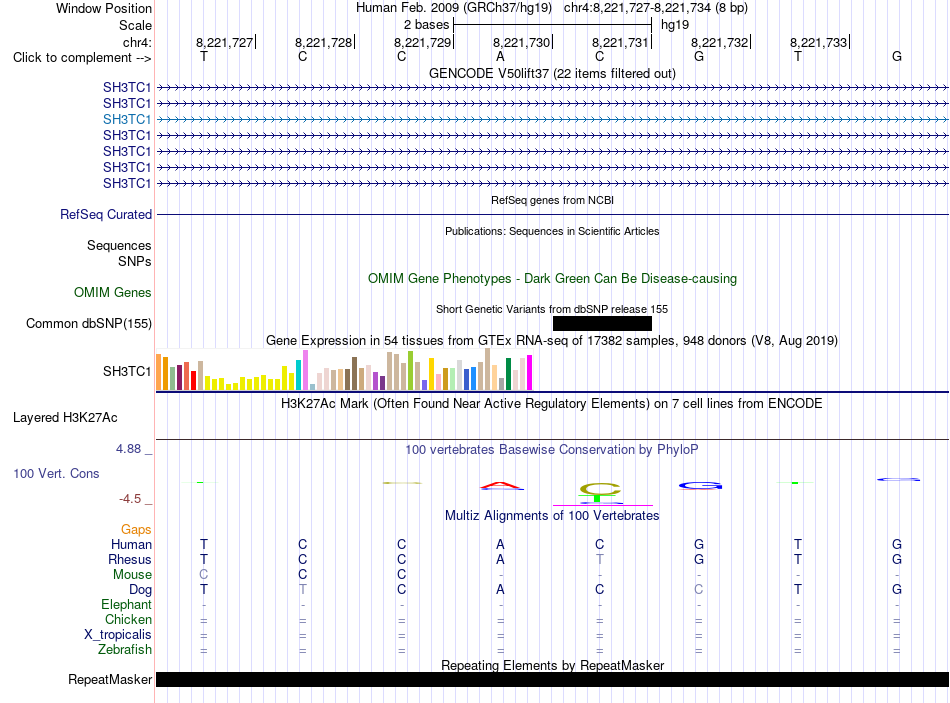
Task: Click the red A PhyloP logo letter
Action: [501, 485]
